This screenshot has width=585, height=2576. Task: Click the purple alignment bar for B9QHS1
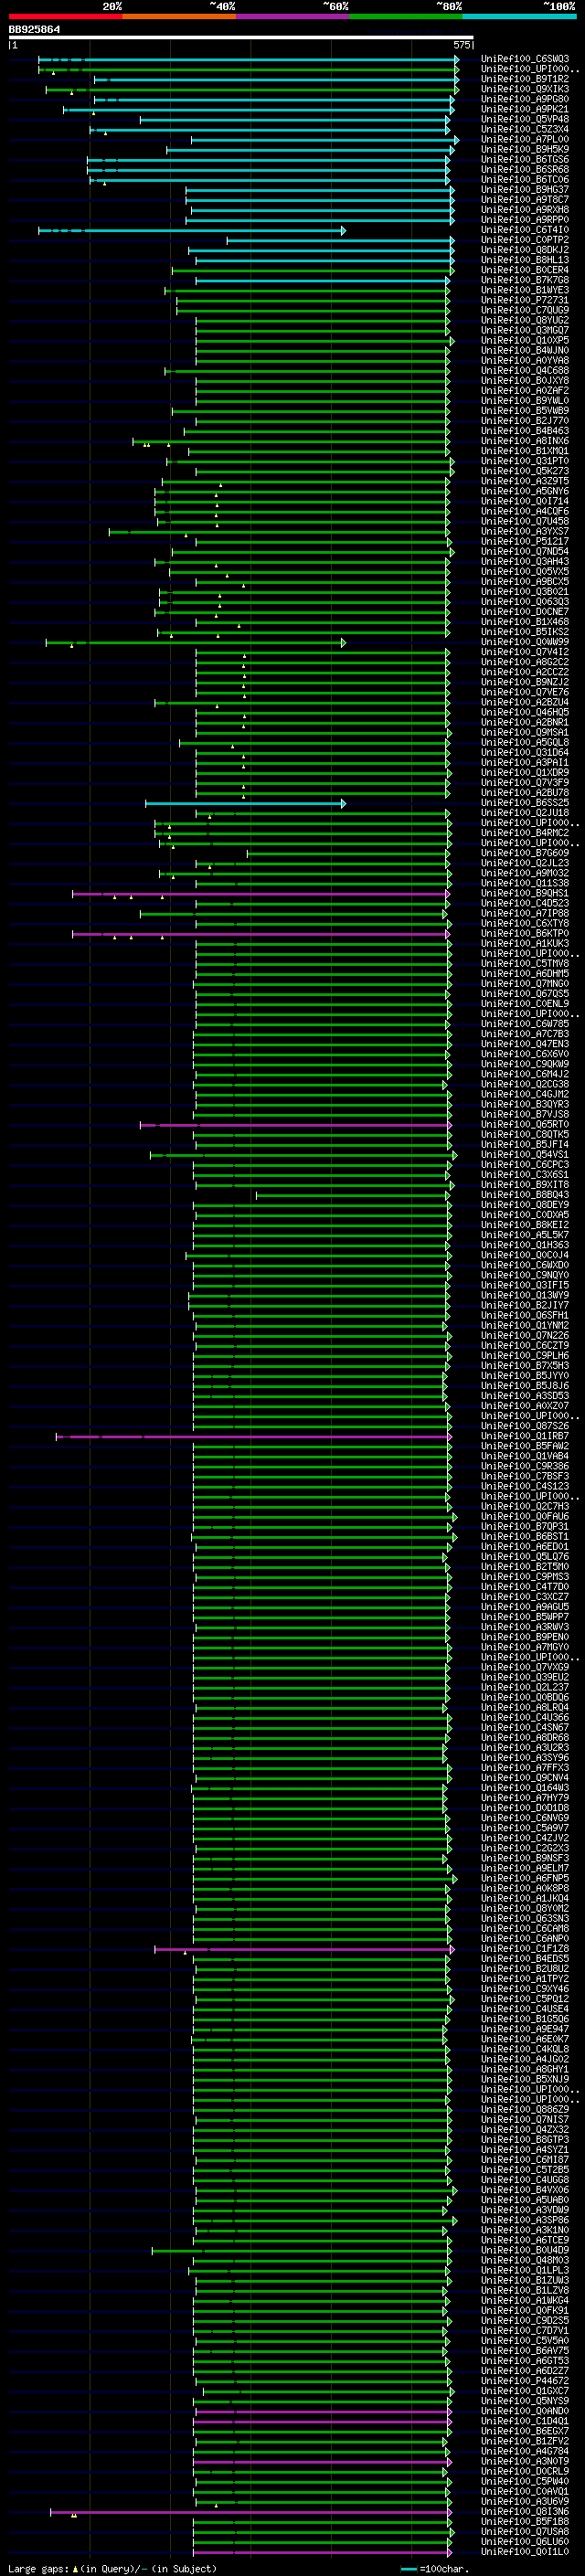coord(262,893)
